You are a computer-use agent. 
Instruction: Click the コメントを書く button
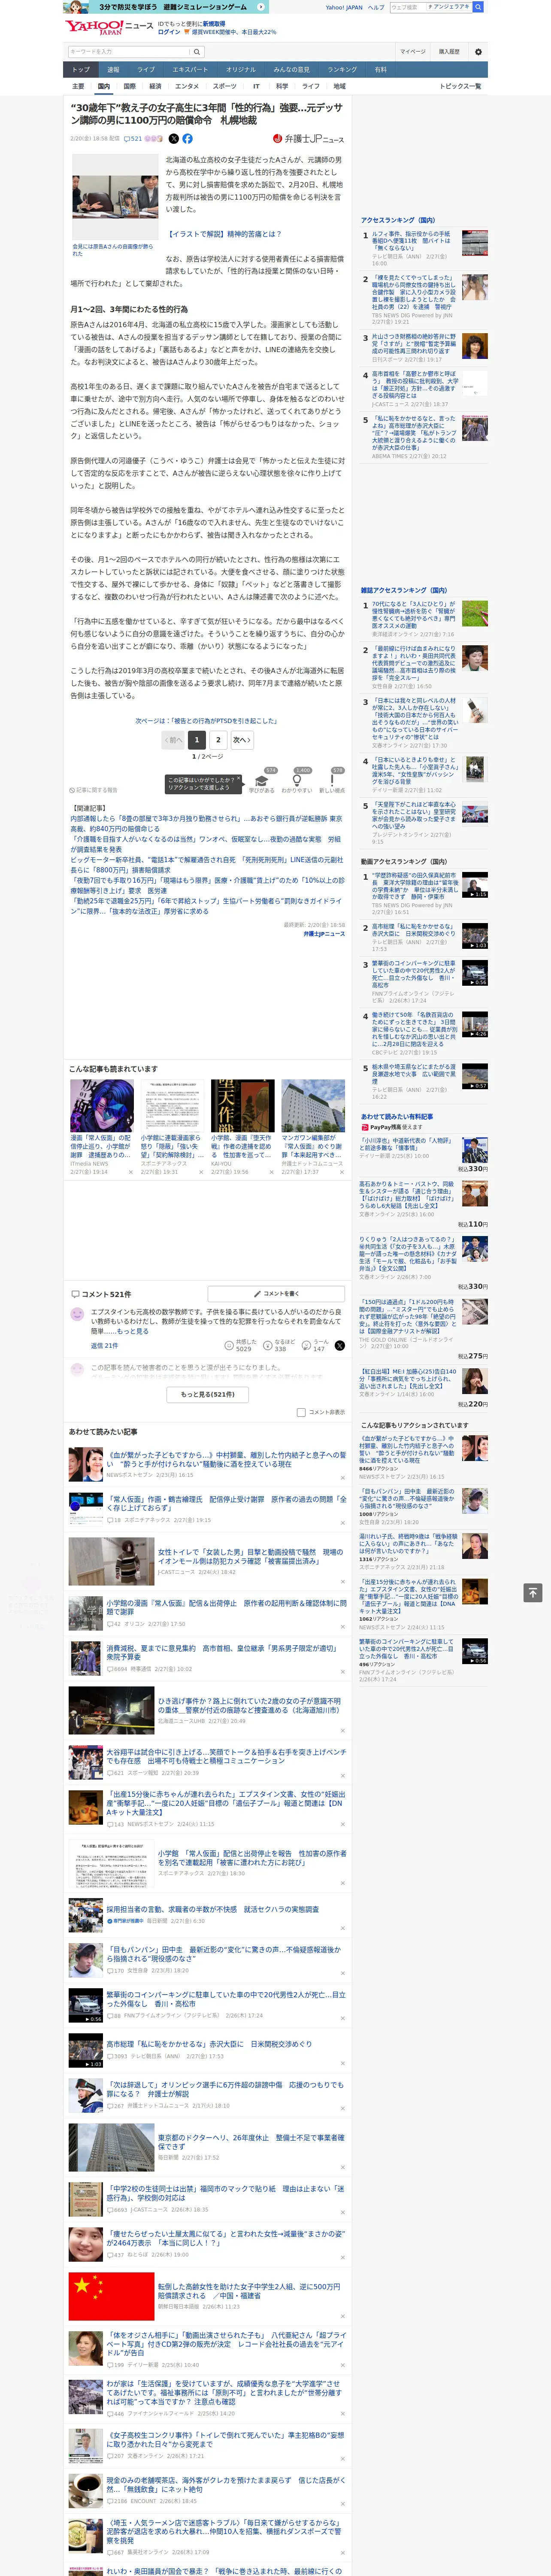[277, 1294]
